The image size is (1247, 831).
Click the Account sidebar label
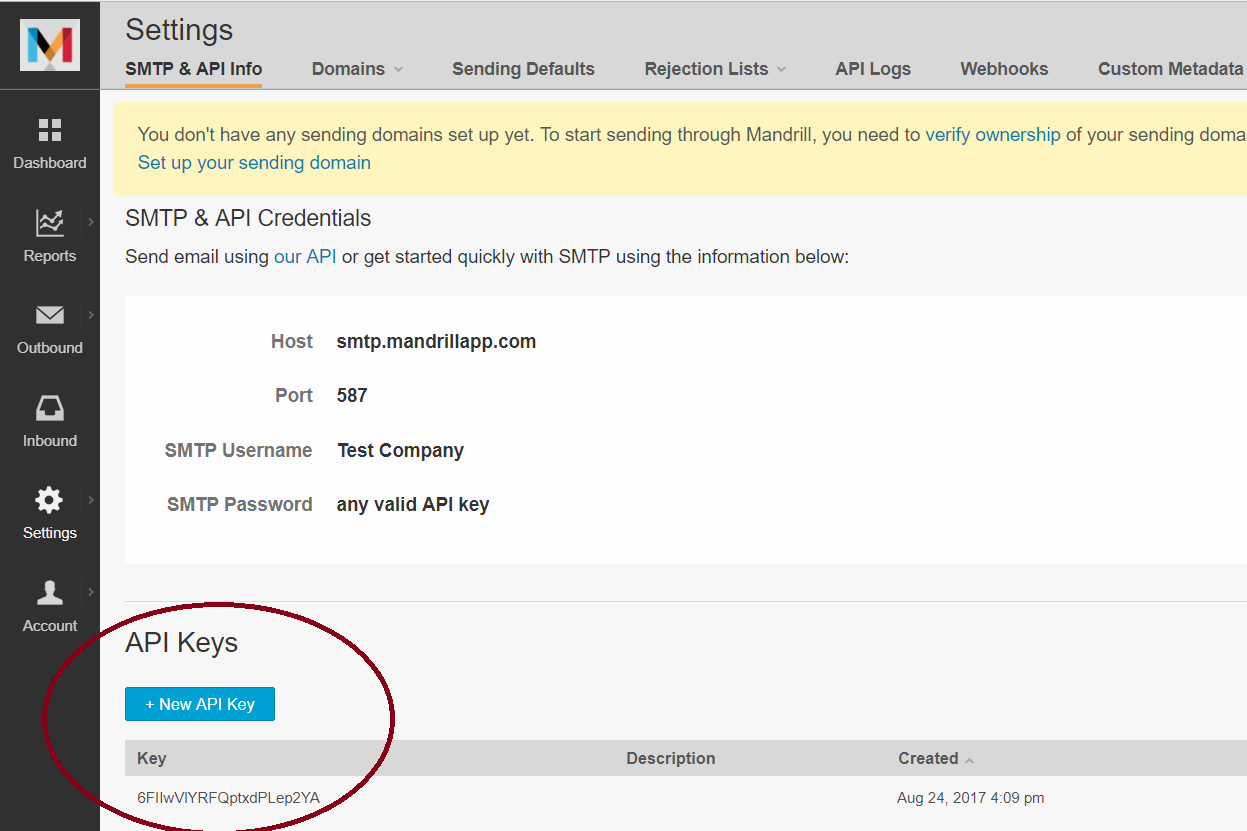point(50,626)
